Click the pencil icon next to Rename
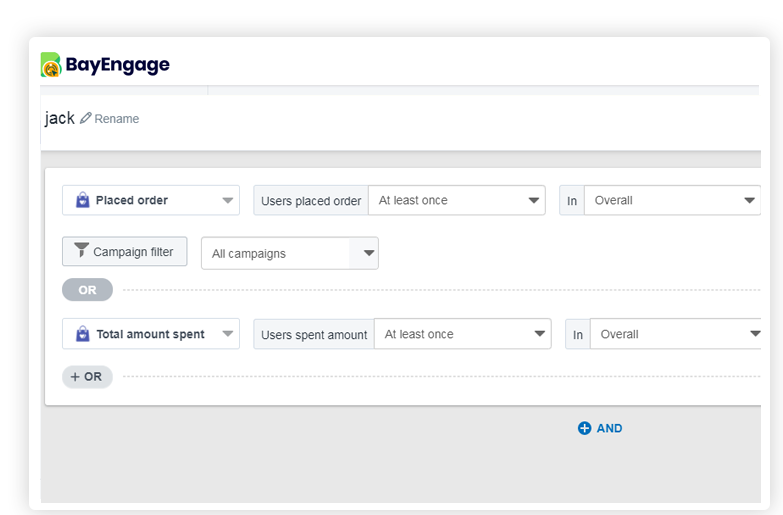Viewport: 783px width, 515px height. click(86, 118)
